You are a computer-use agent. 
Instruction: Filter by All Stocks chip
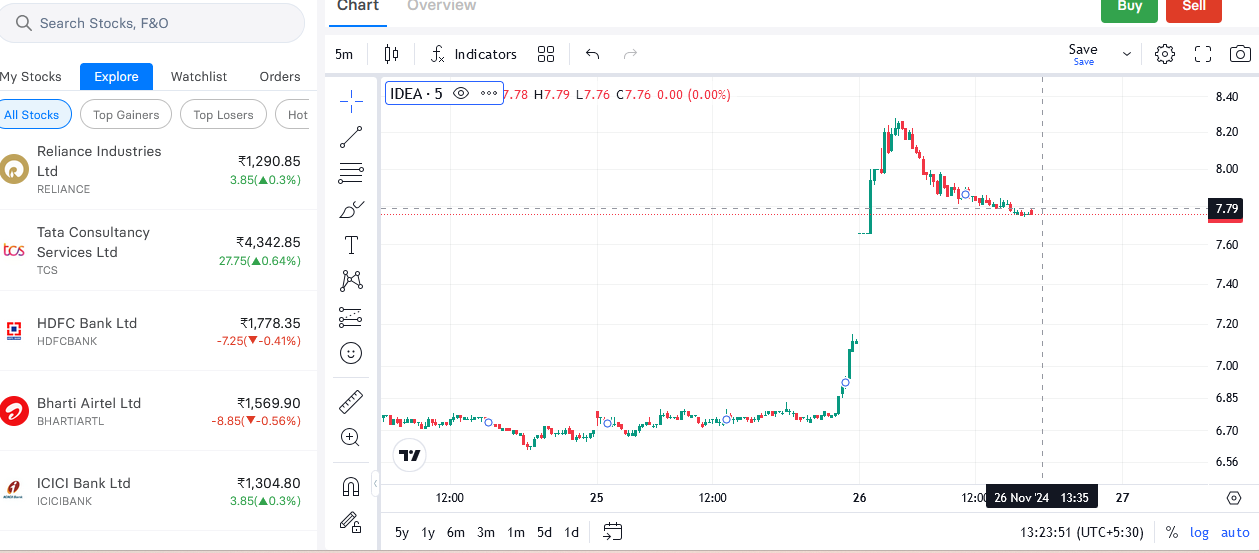(x=34, y=115)
